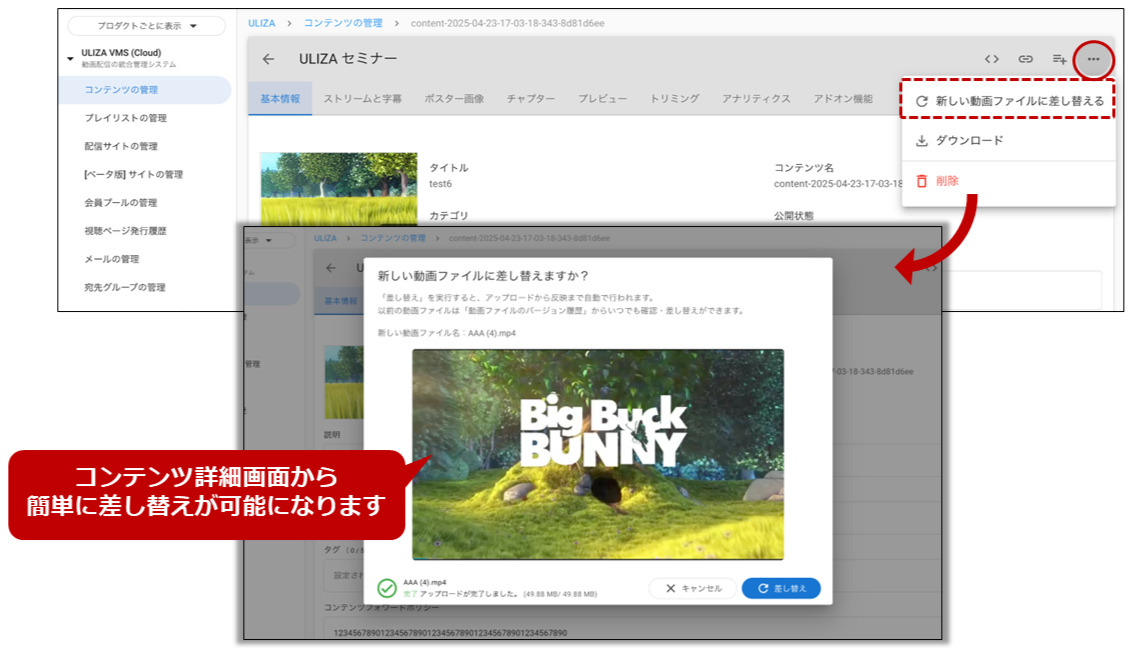Click the dimmed back arrow behind the dialog
Screen dimensions: 1139x648
[x=331, y=268]
